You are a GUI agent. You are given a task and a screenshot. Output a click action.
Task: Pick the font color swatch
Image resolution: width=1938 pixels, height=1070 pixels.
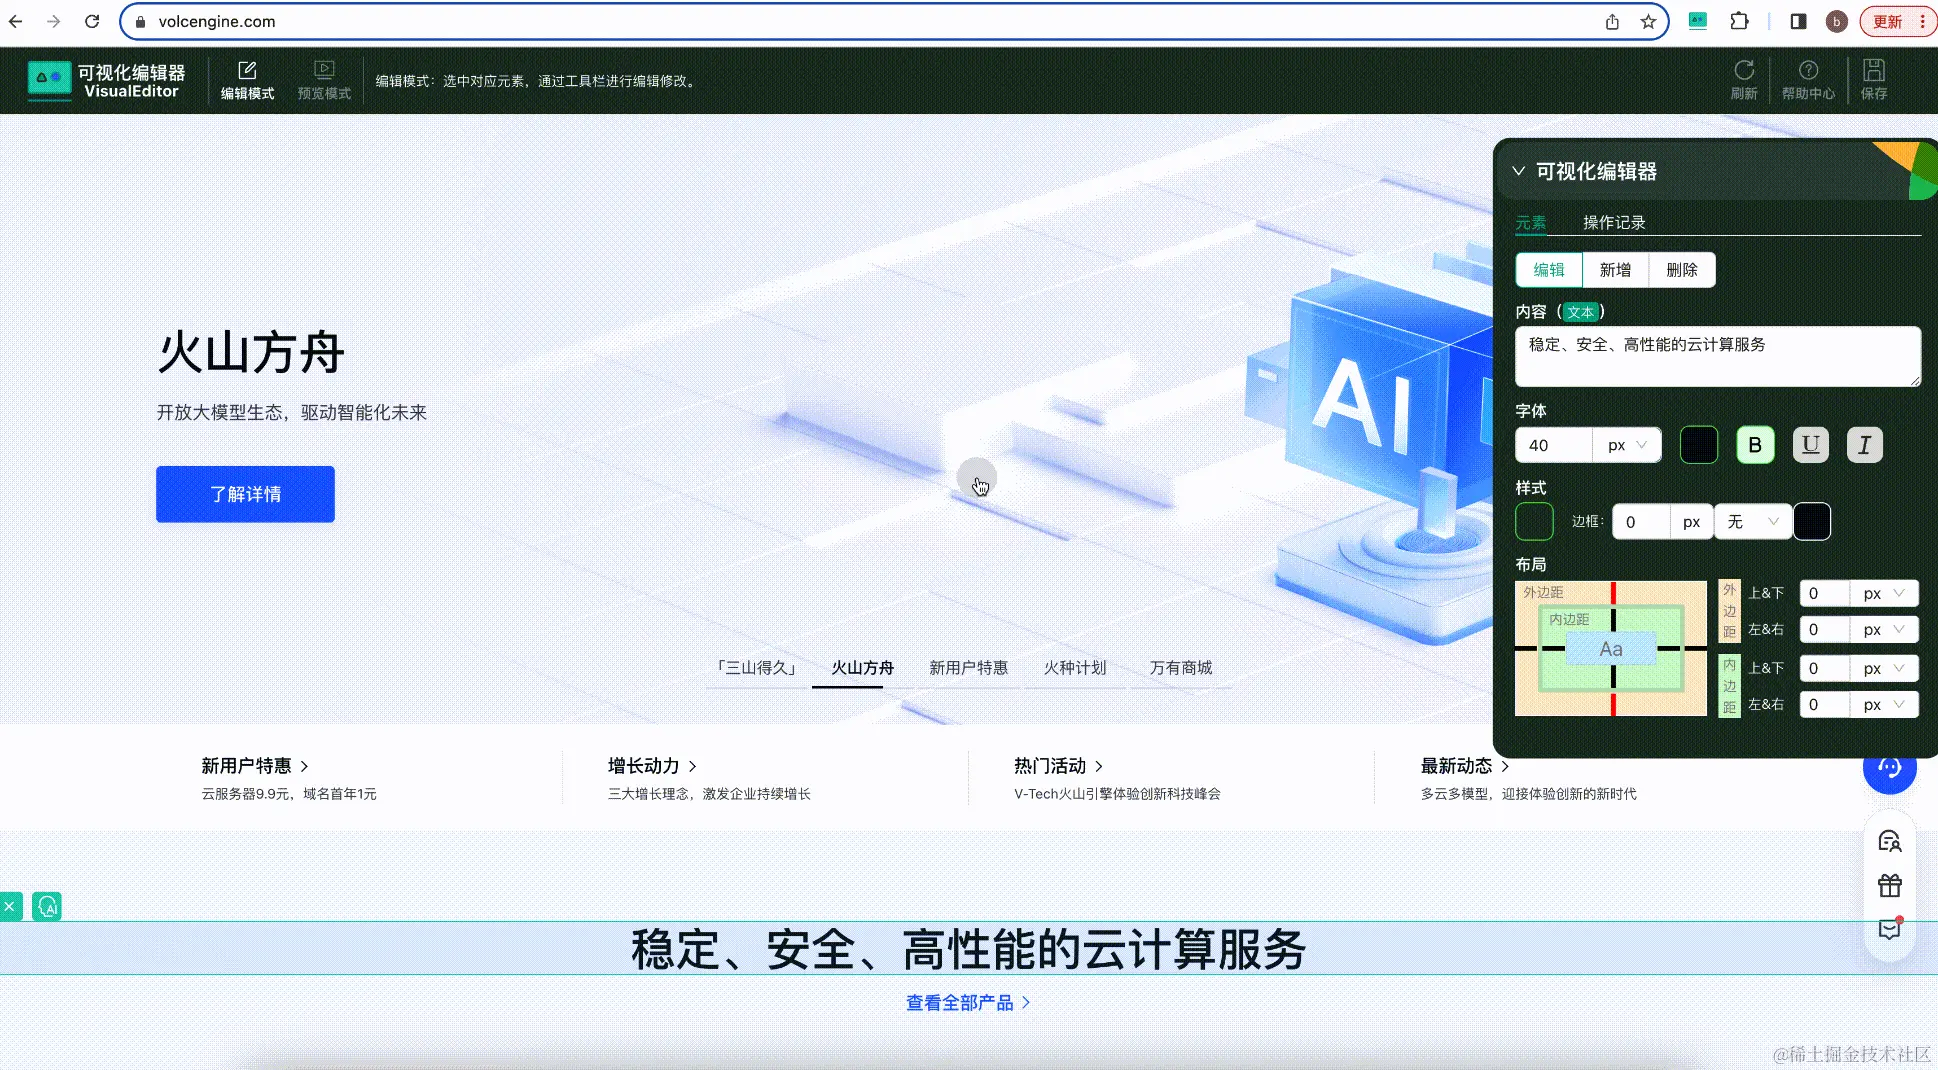(1699, 445)
